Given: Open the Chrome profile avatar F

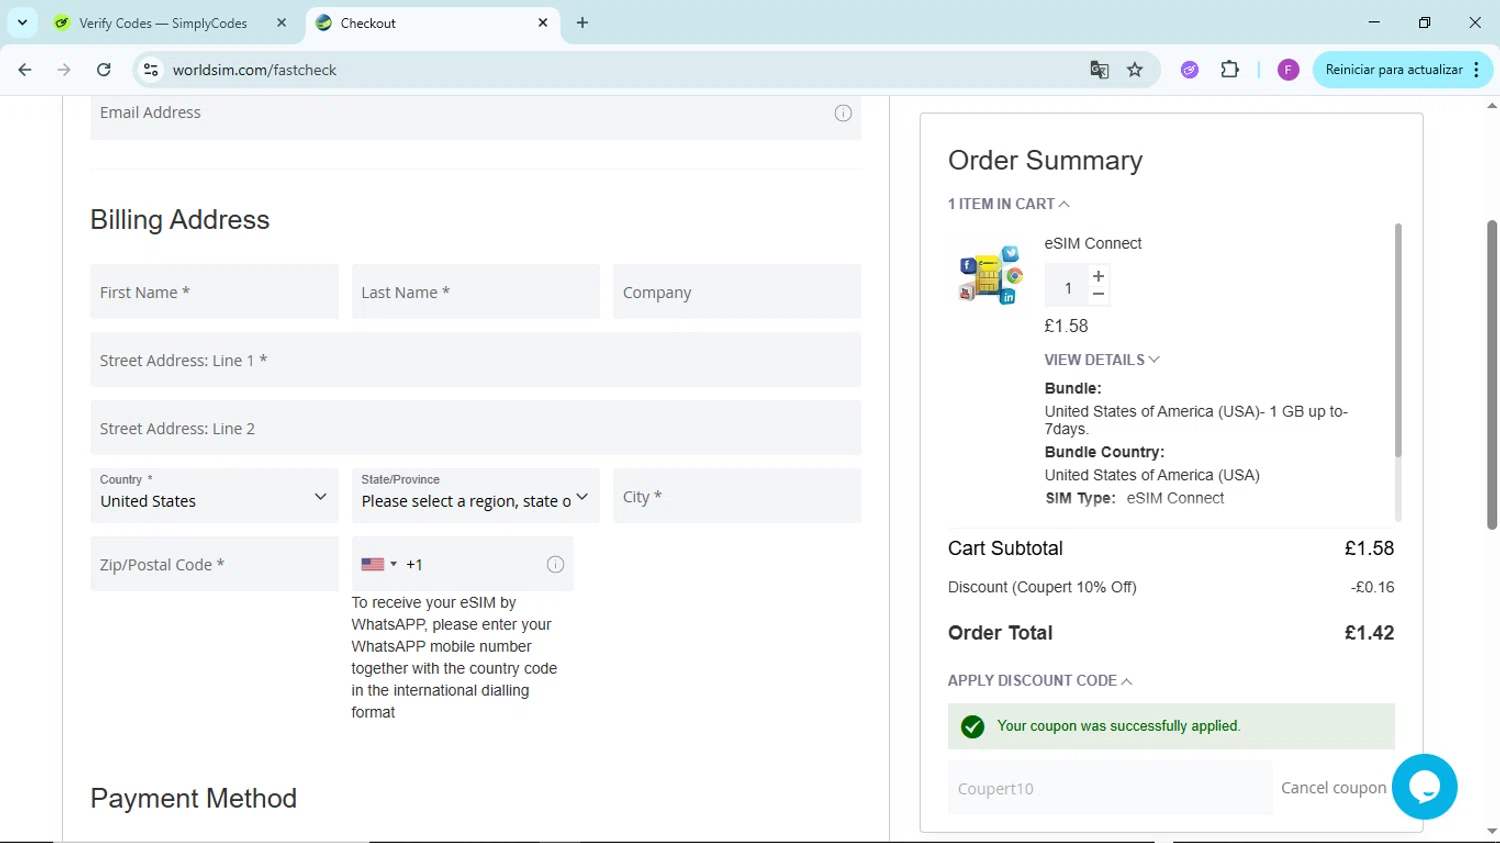Looking at the screenshot, I should [1288, 70].
